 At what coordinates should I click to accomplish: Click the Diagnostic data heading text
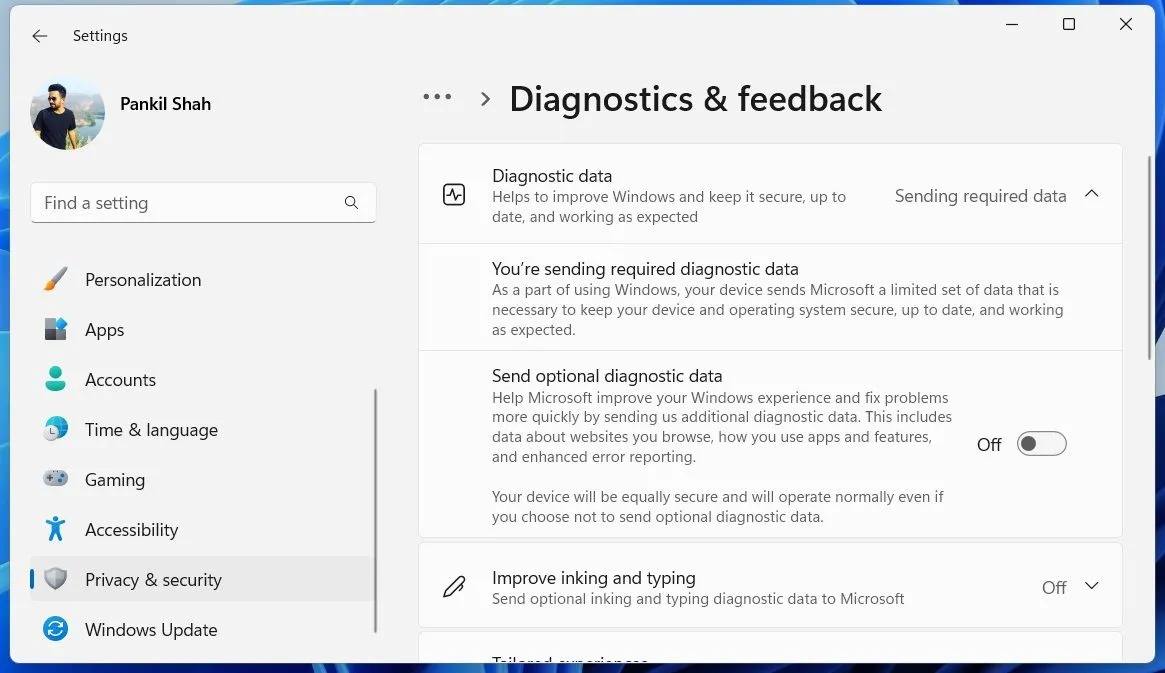552,176
